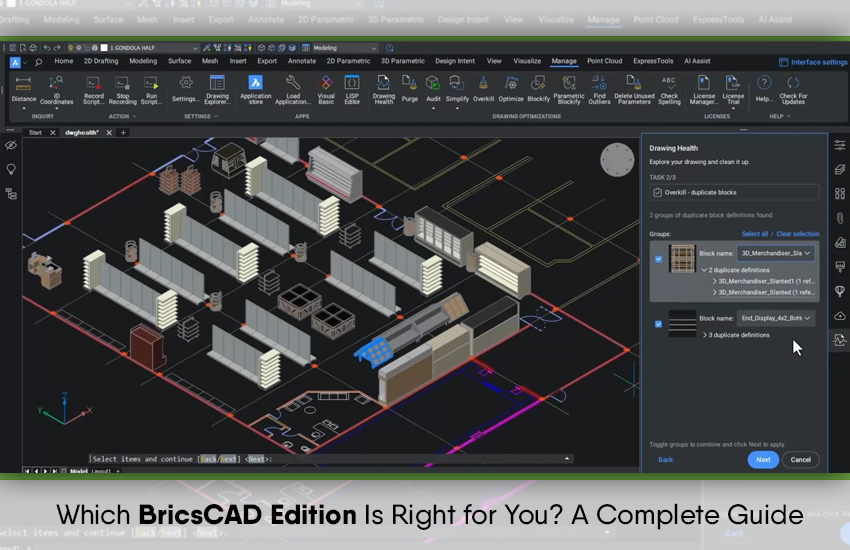Click the search magnifier near BricsCAD logo
850x550 pixels.
[x=38, y=62]
